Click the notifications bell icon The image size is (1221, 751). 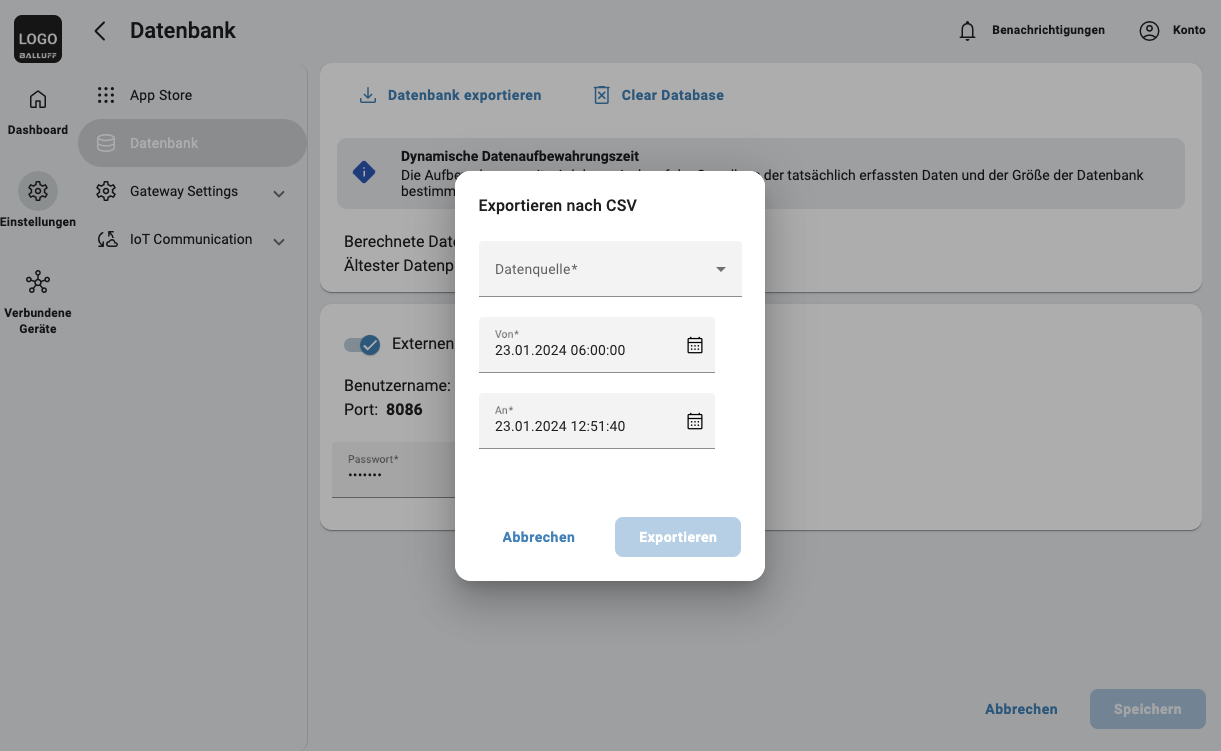967,31
